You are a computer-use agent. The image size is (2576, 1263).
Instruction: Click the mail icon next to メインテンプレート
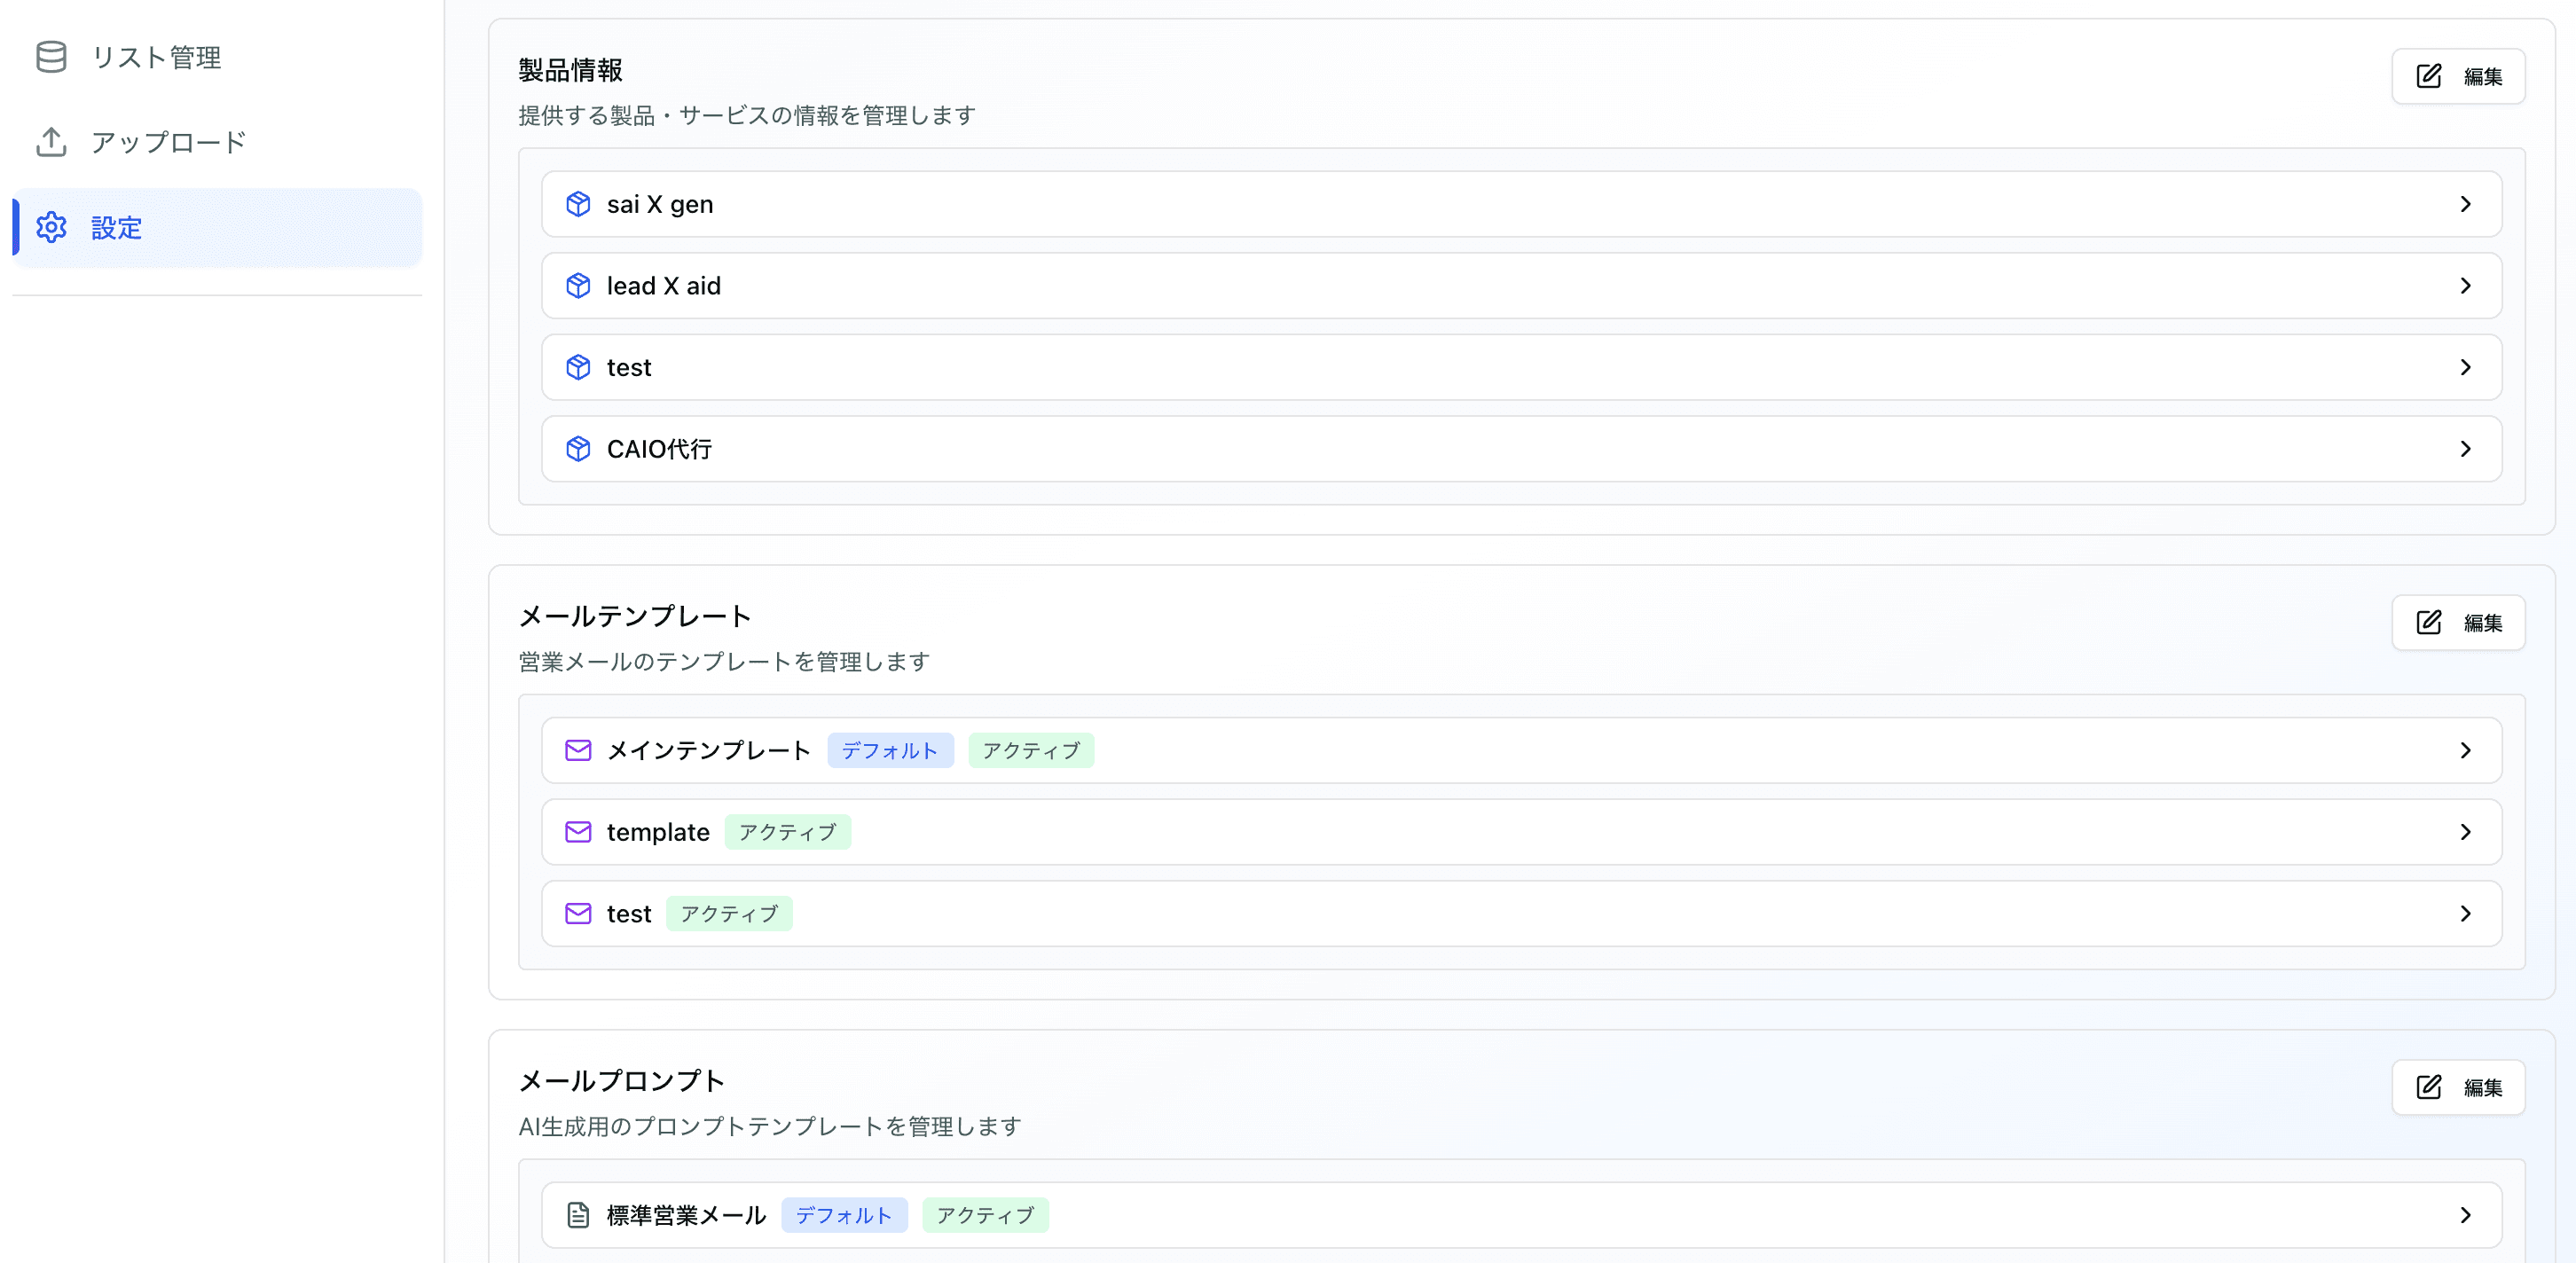pyautogui.click(x=579, y=750)
